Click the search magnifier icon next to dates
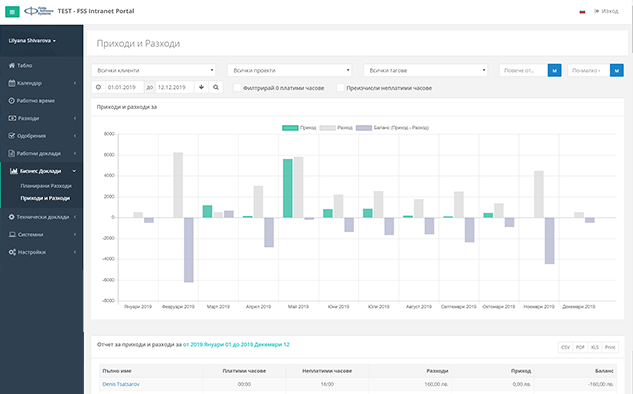 tap(216, 87)
